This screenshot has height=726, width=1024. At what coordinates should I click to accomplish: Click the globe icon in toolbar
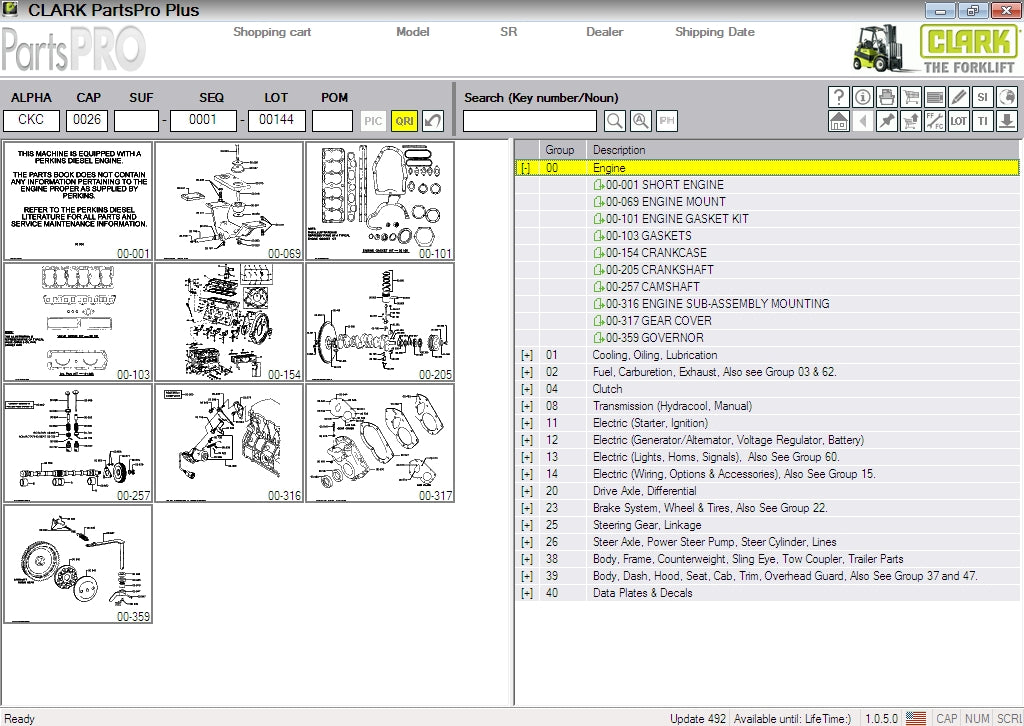pyautogui.click(x=1007, y=97)
